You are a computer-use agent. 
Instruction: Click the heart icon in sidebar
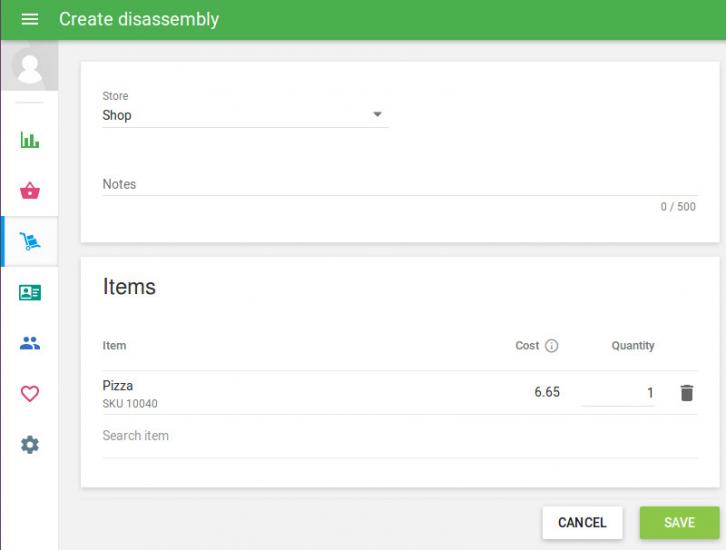[x=30, y=394]
